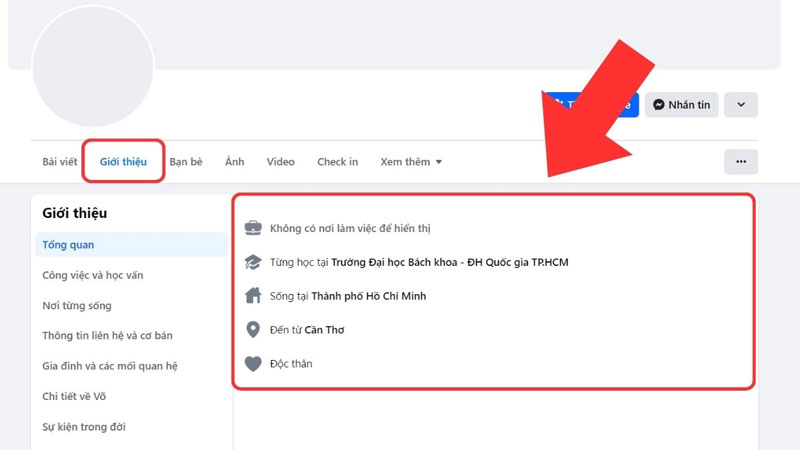800x450 pixels.
Task: Open Sự kiện trong đời section
Action: coord(84,427)
